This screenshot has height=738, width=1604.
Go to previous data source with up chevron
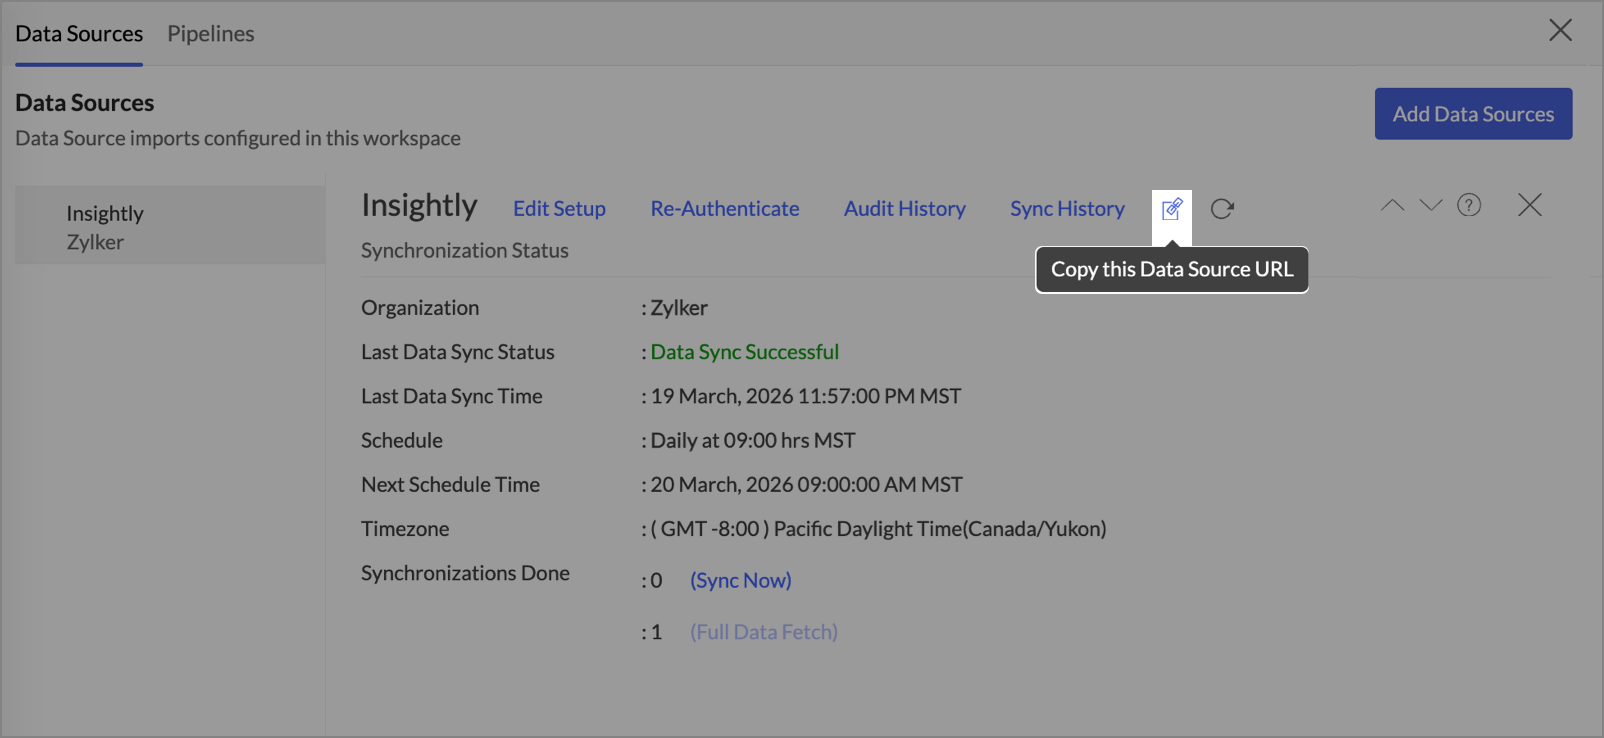(x=1392, y=205)
